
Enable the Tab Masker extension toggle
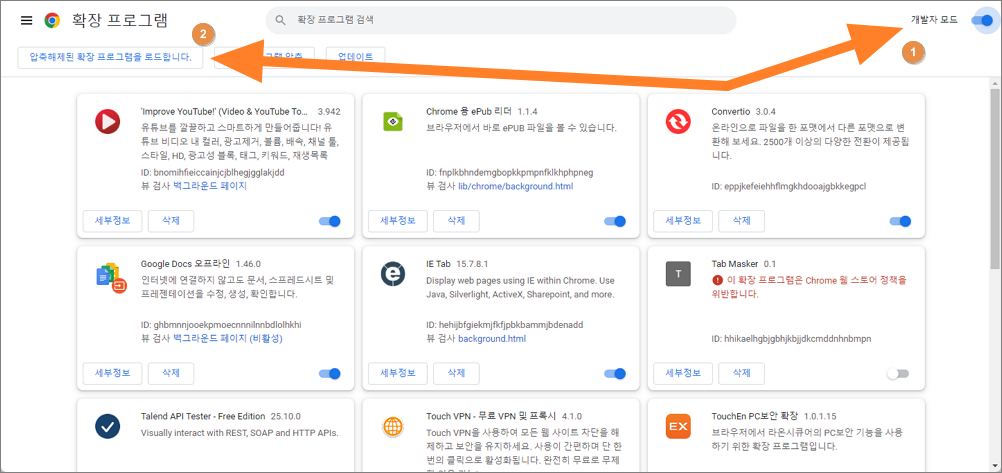pos(898,373)
